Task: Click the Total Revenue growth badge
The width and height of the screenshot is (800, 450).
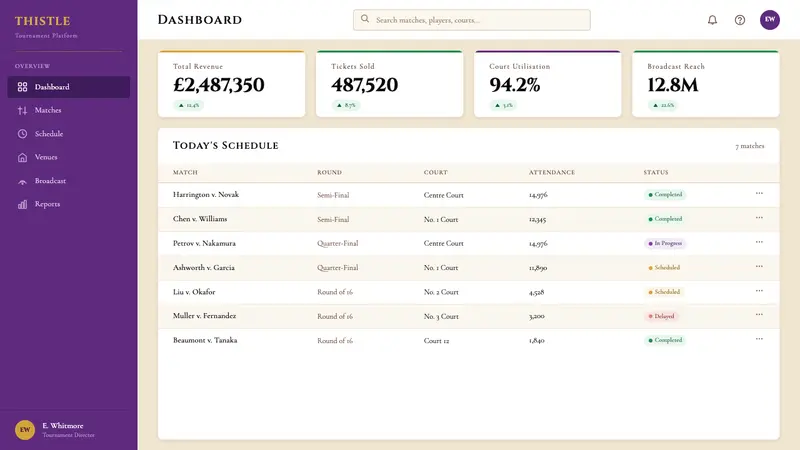Action: tap(188, 105)
